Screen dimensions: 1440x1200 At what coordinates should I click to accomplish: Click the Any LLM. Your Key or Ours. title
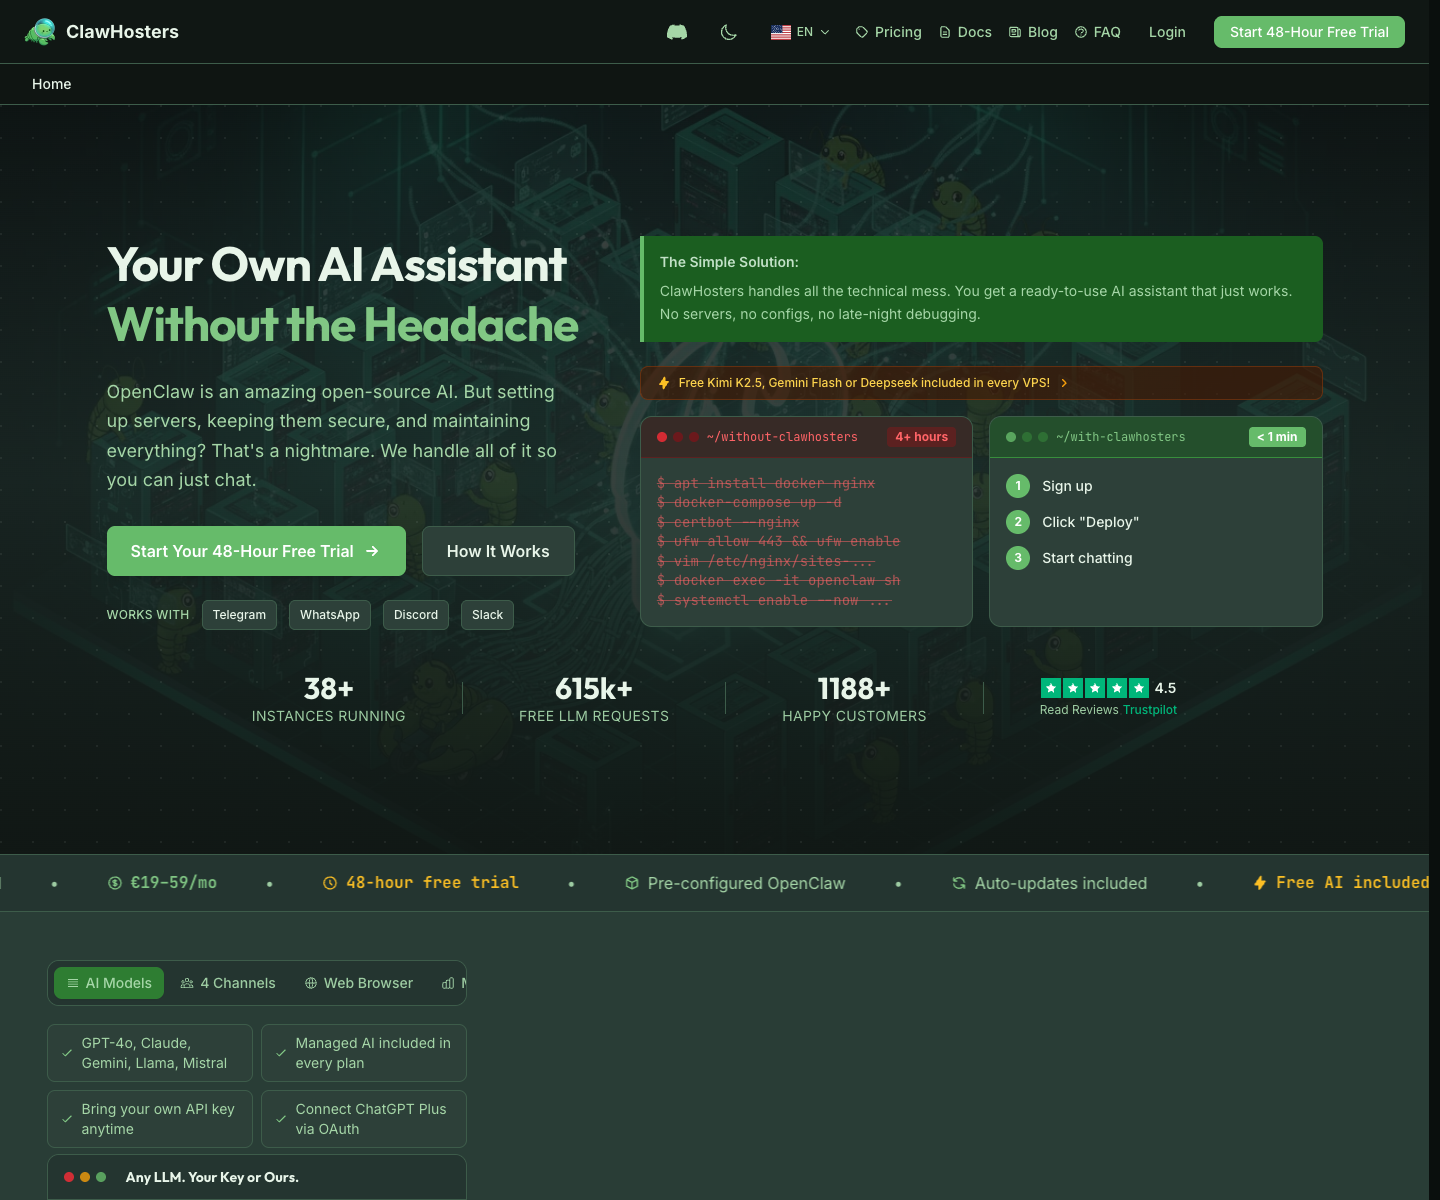[212, 1177]
